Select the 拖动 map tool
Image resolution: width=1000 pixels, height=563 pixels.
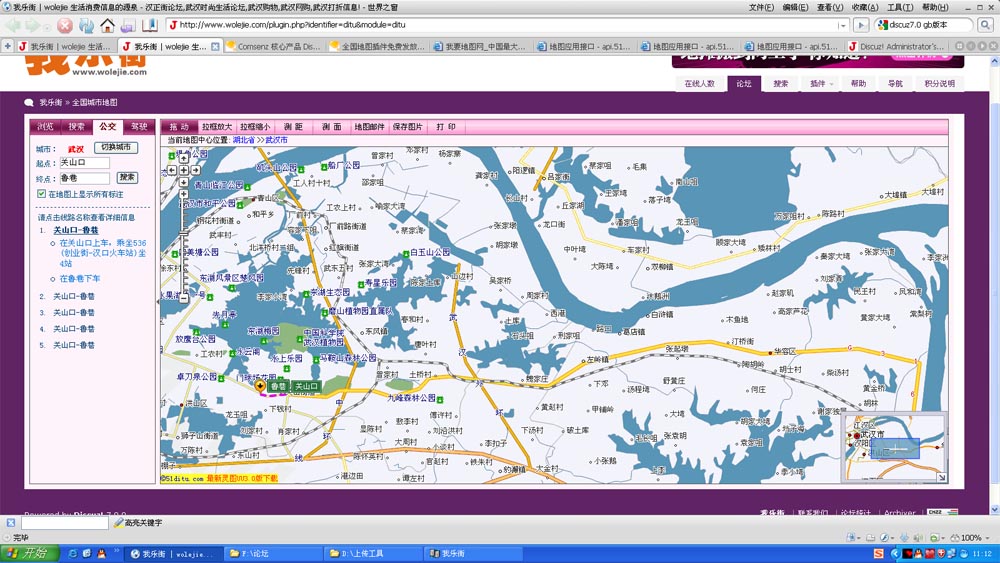(x=179, y=127)
